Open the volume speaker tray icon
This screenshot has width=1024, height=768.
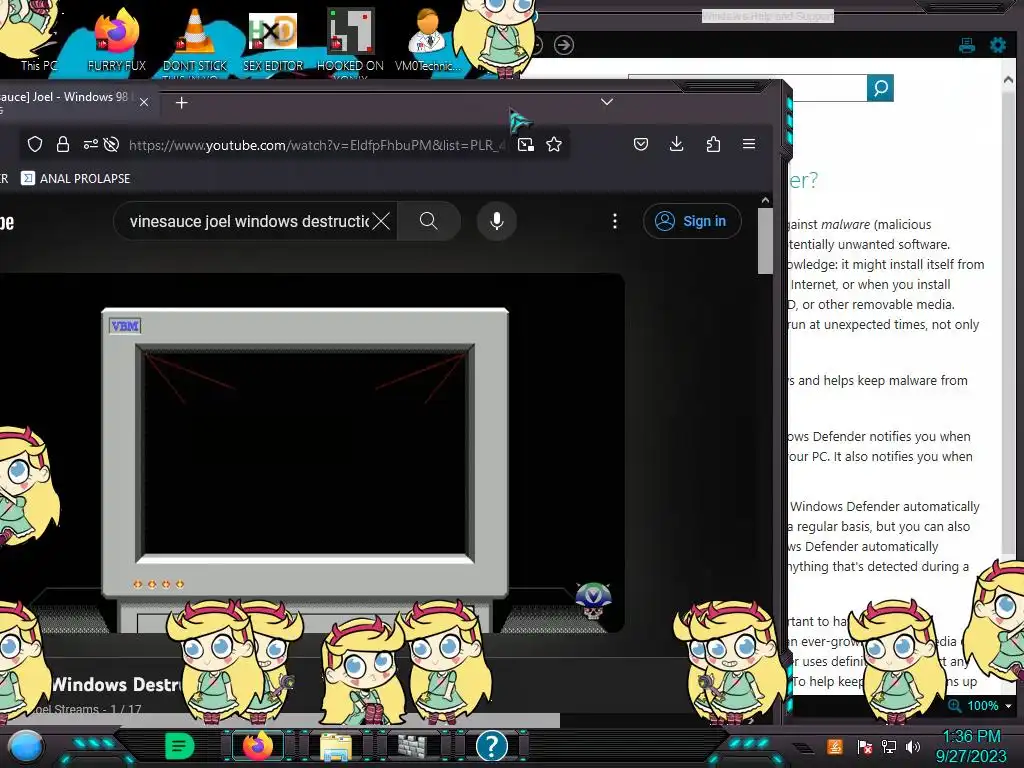[913, 746]
